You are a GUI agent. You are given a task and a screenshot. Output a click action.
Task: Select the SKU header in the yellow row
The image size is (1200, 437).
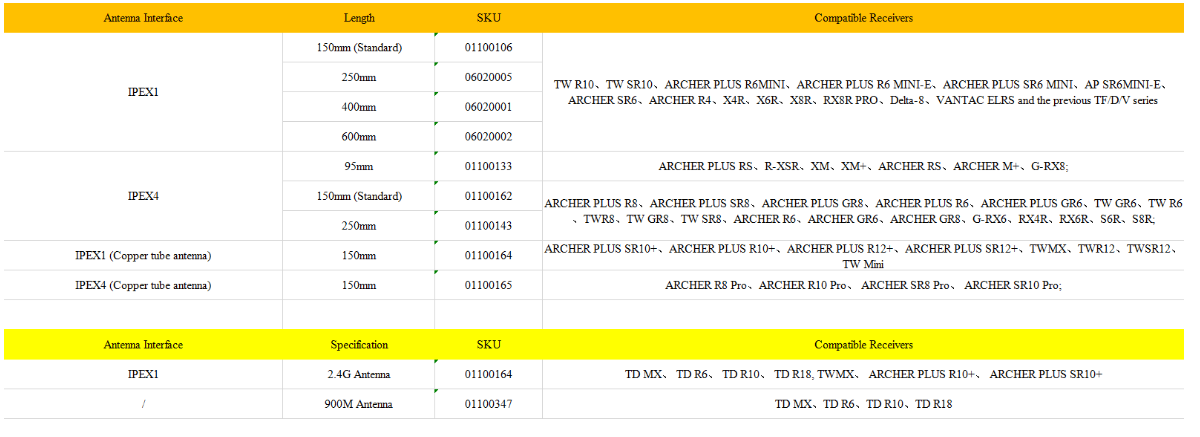[x=489, y=345]
